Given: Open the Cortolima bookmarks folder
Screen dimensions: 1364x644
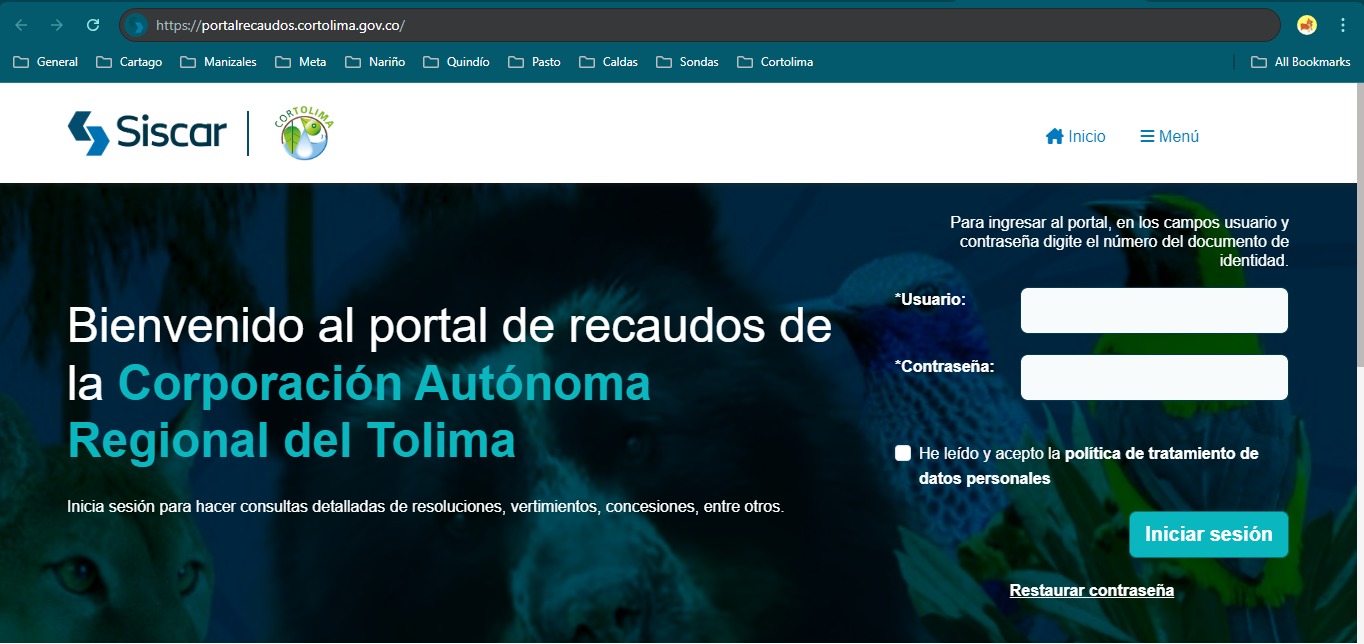Looking at the screenshot, I should 775,62.
